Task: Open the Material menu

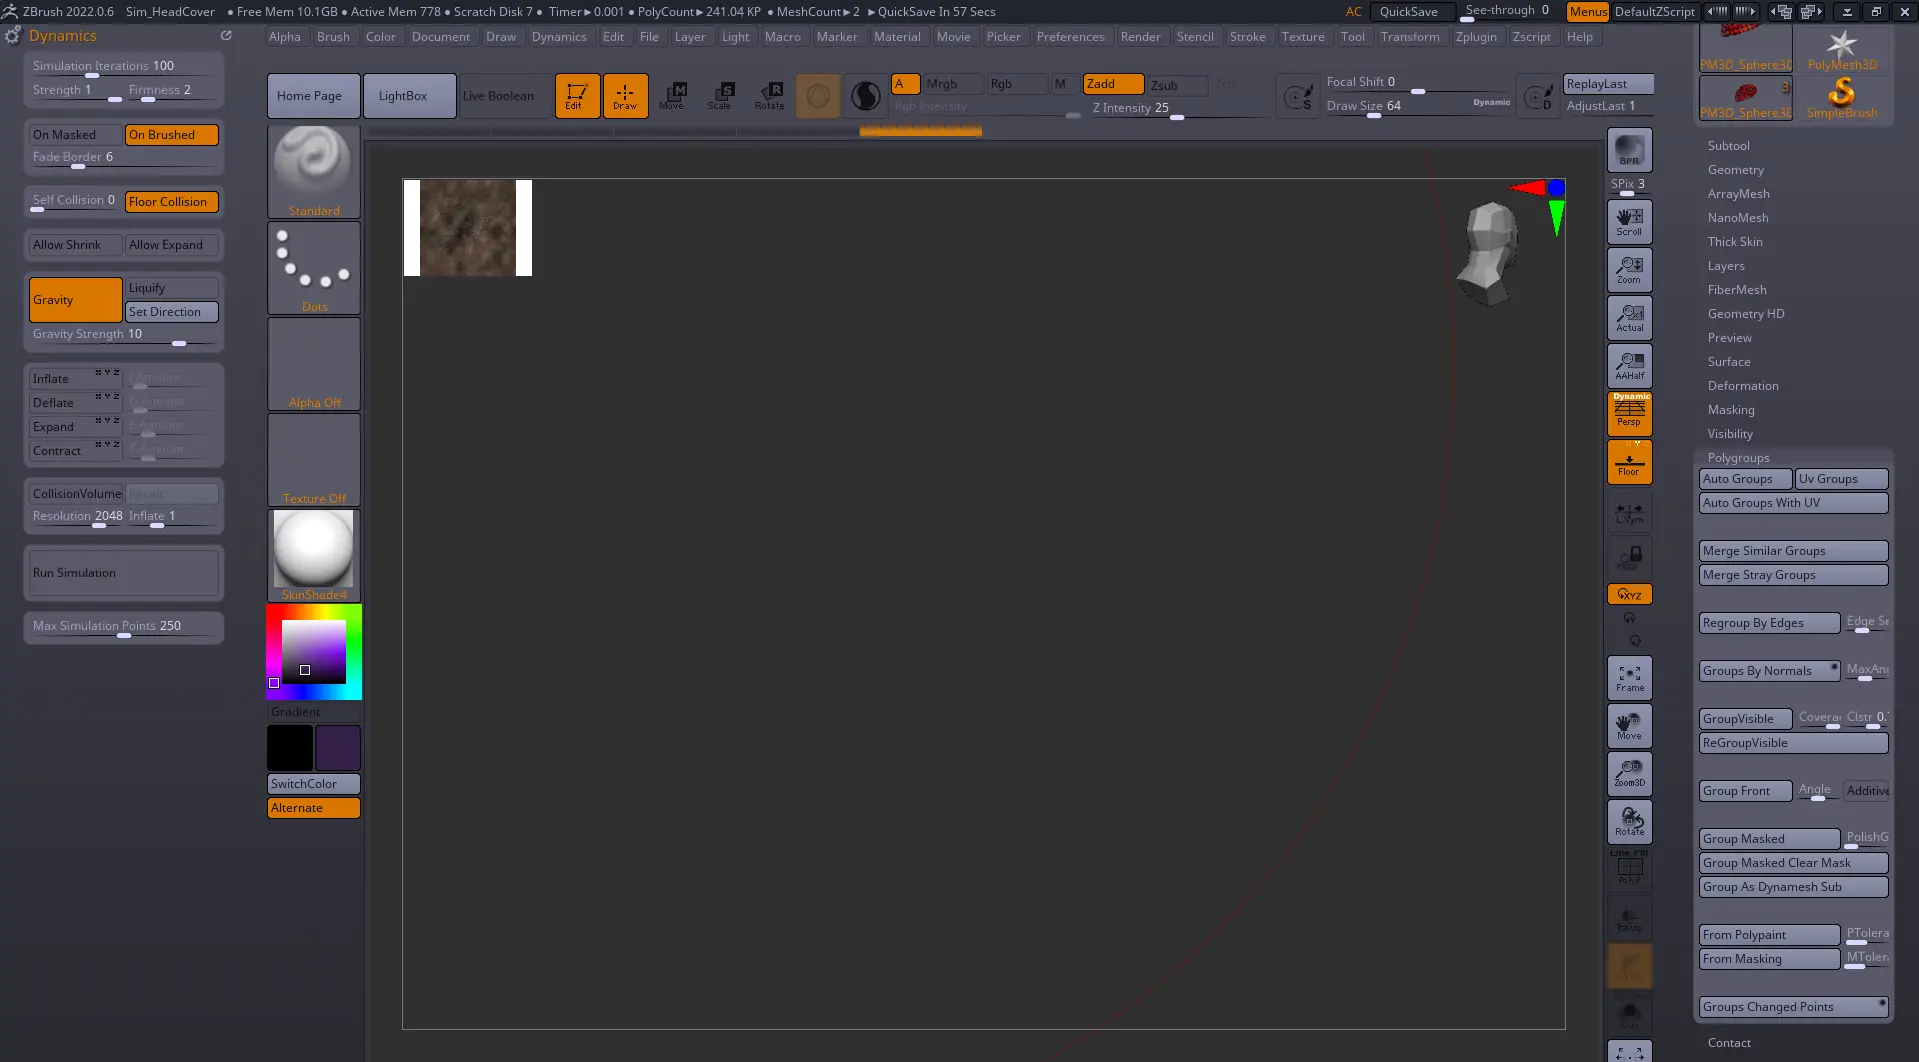Action: tap(897, 37)
